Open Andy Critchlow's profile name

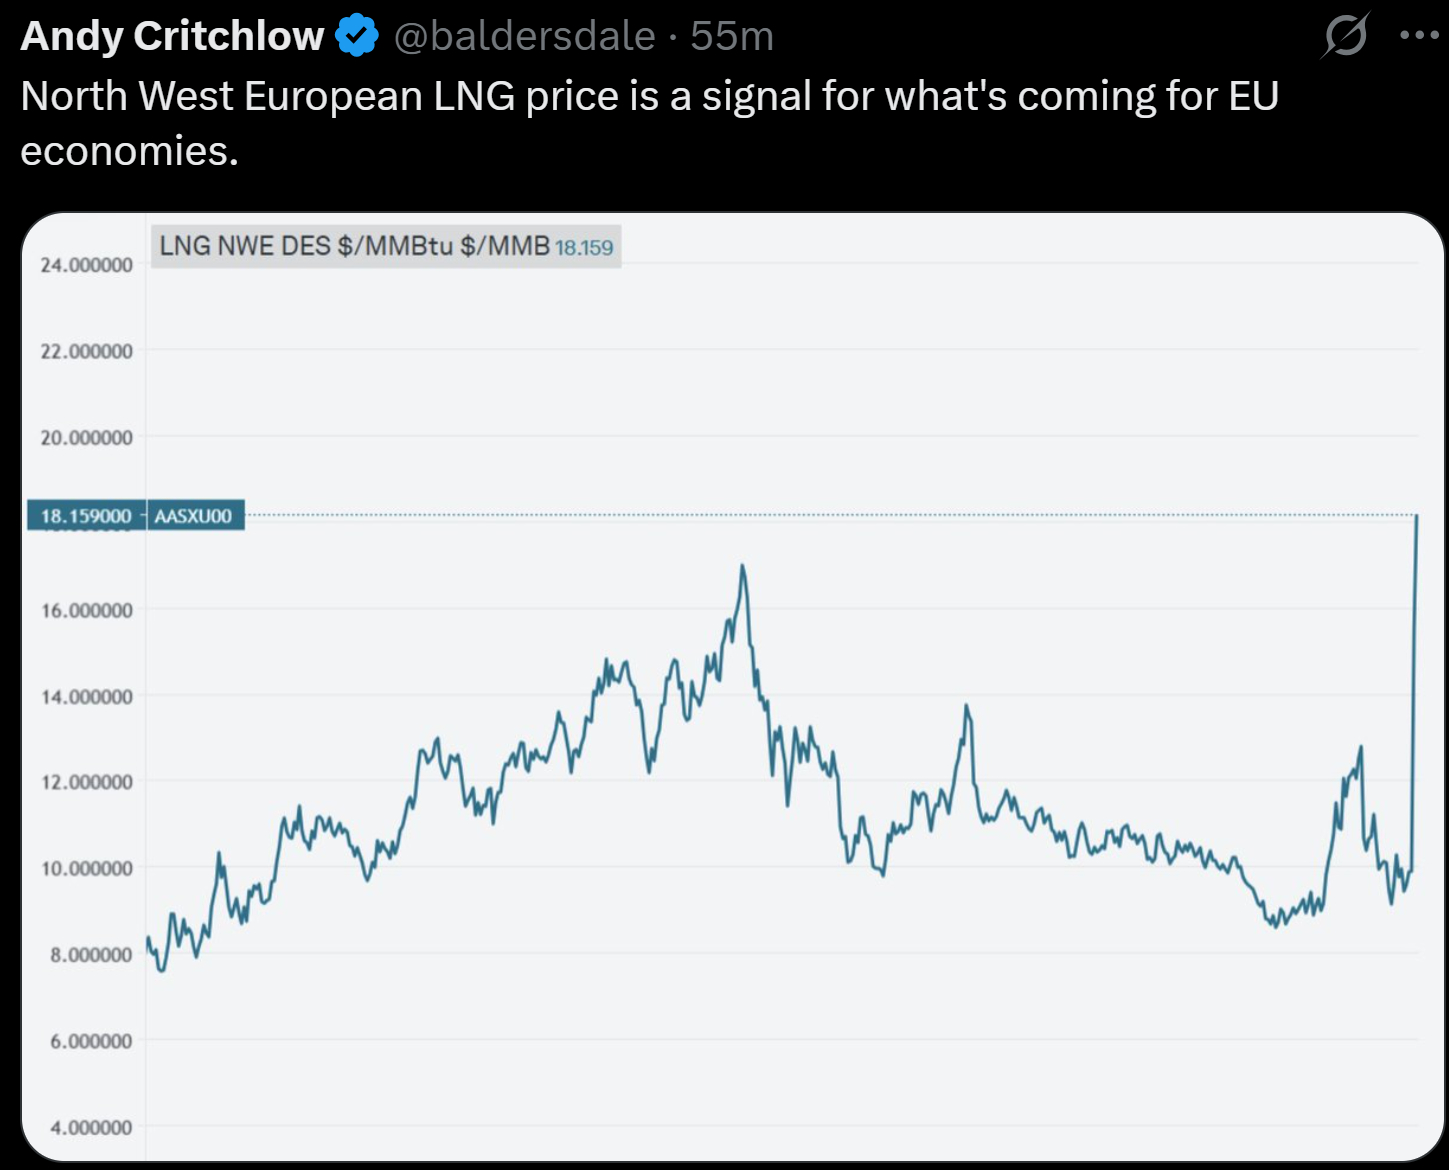tap(172, 36)
